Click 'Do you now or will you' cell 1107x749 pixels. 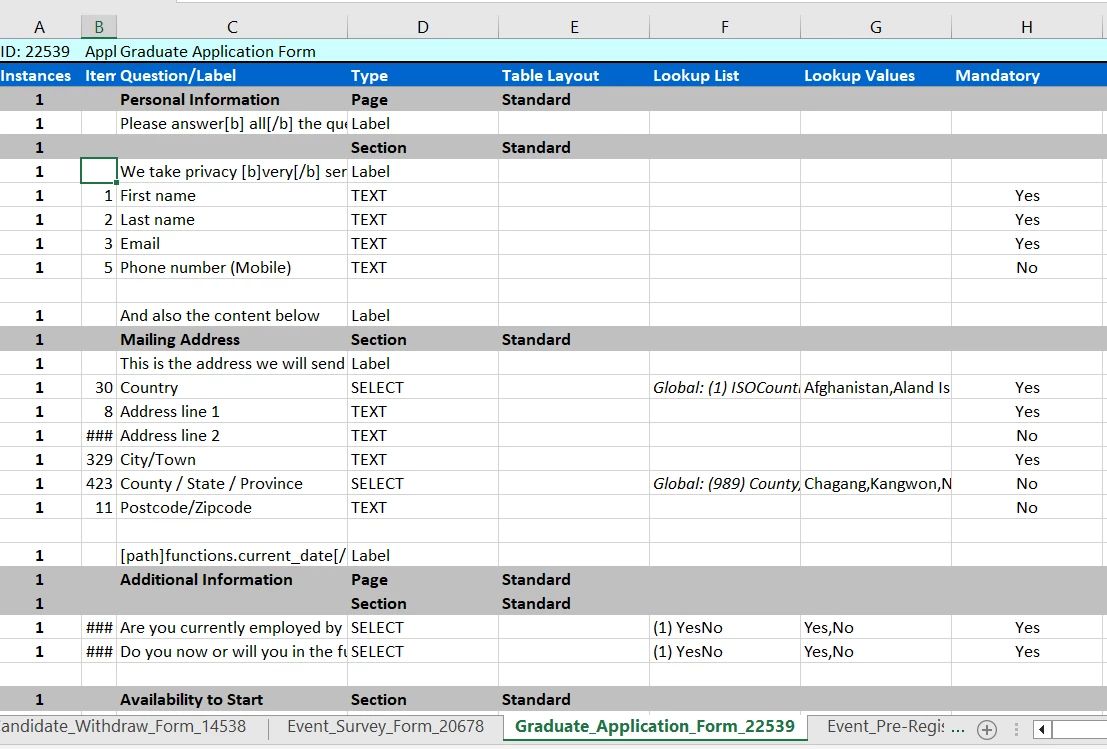232,652
